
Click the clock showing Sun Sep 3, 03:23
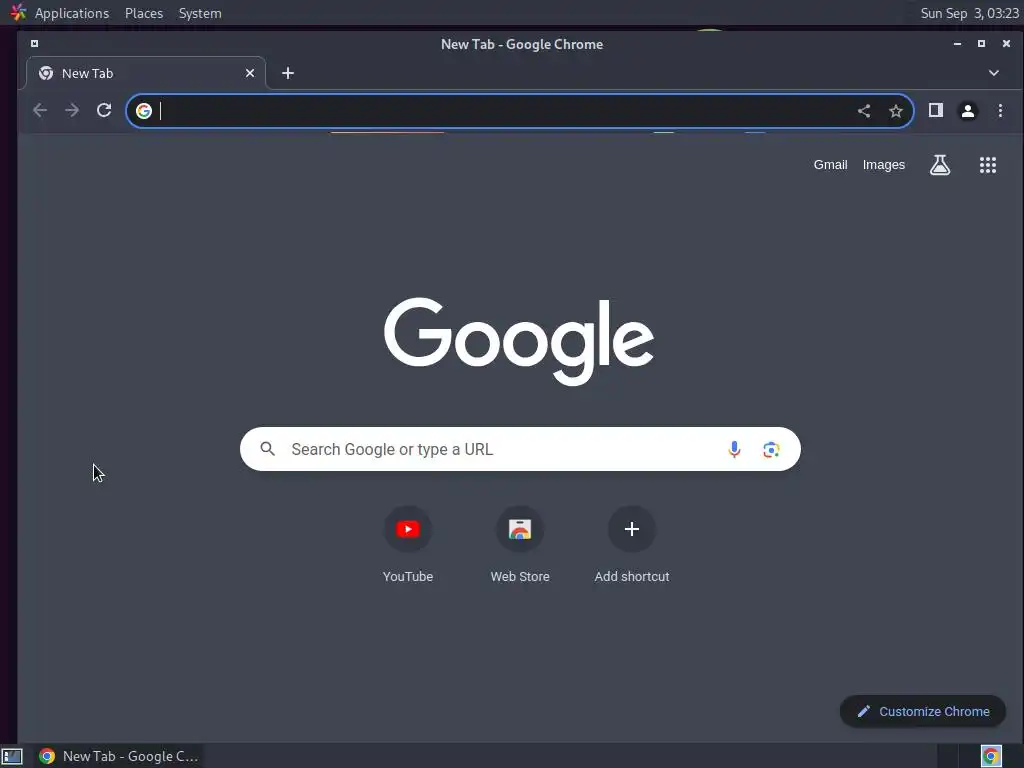[969, 13]
